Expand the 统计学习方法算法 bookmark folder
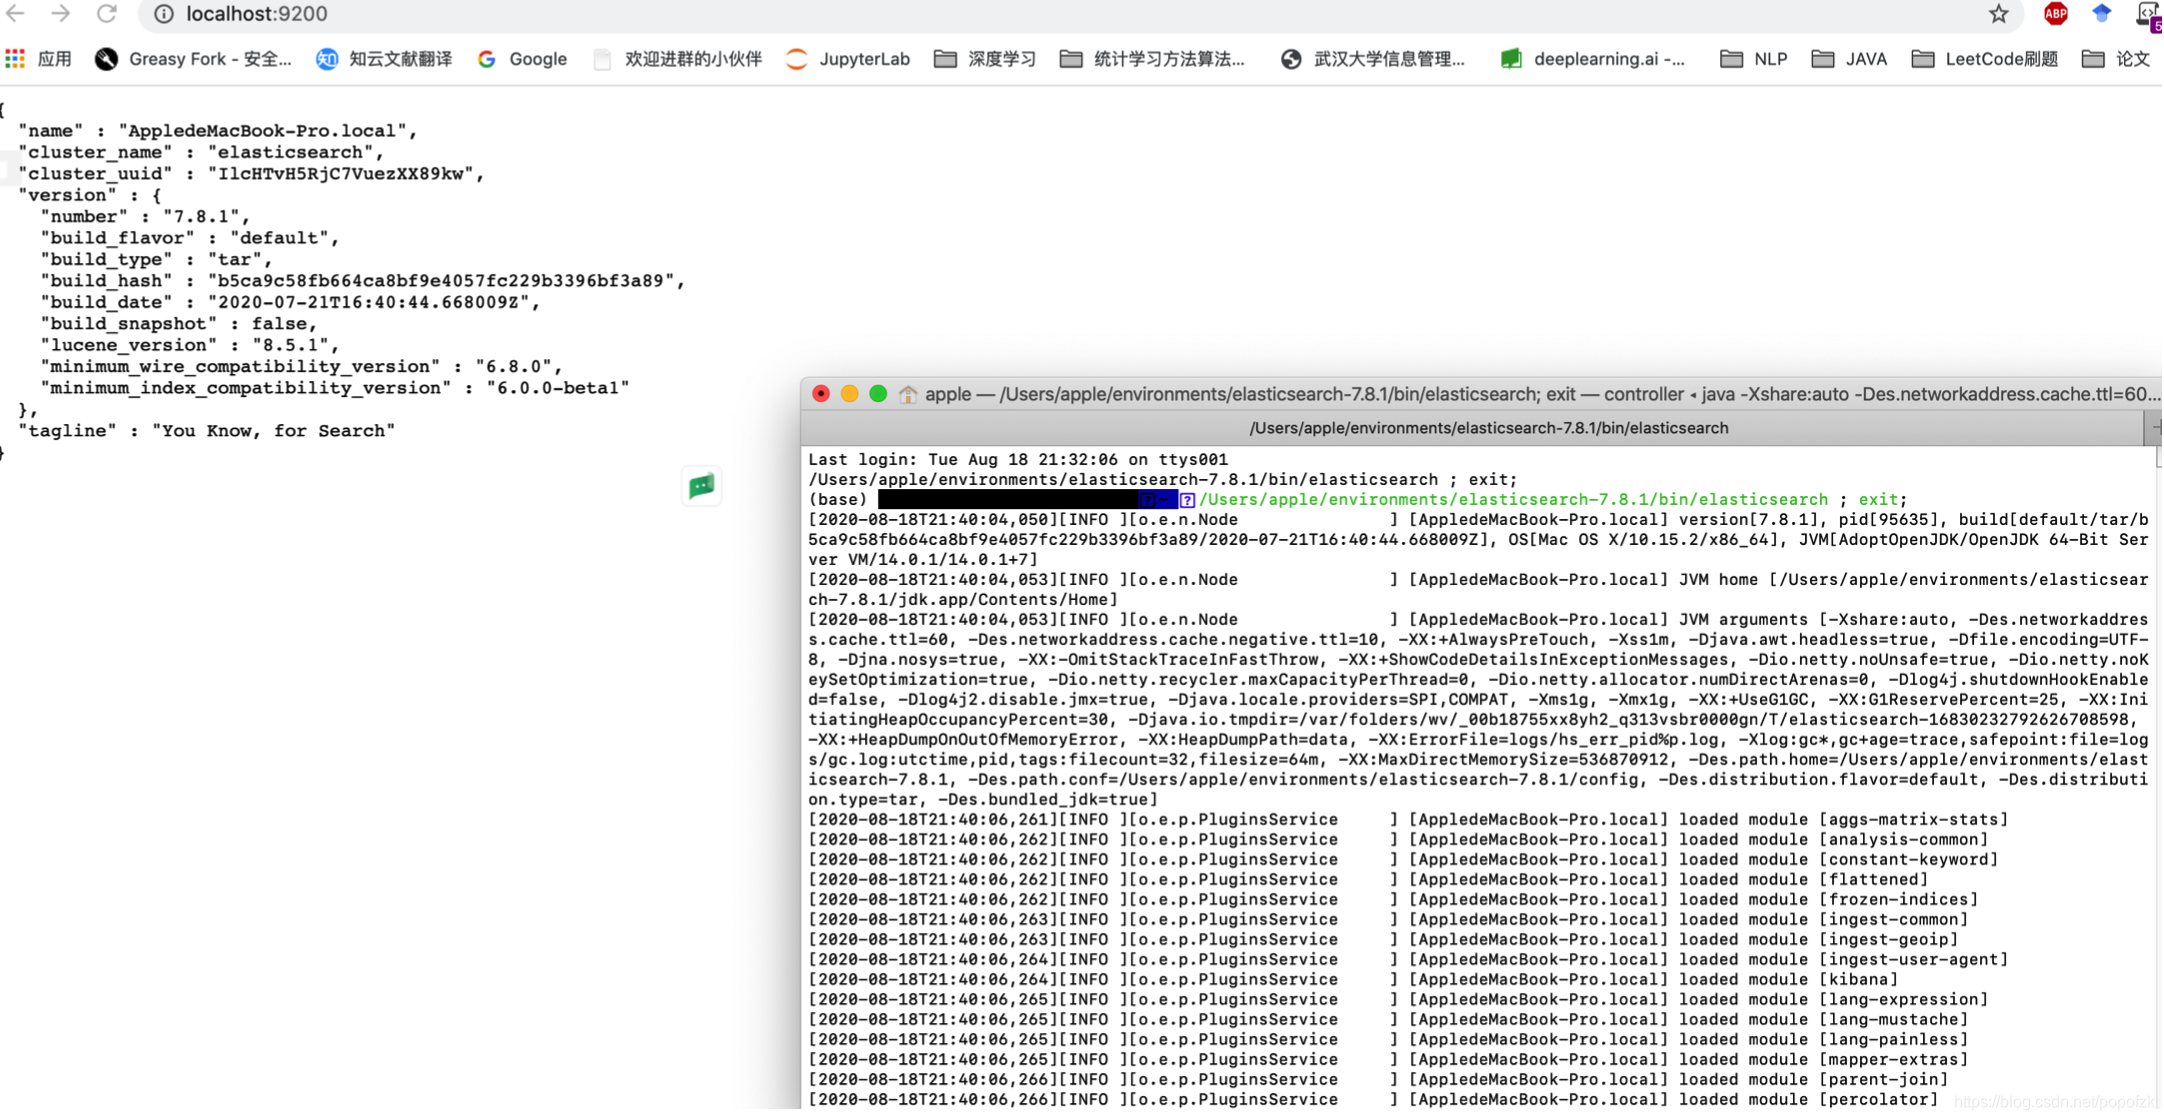Screen dimensions: 2164x1120 coord(1153,59)
